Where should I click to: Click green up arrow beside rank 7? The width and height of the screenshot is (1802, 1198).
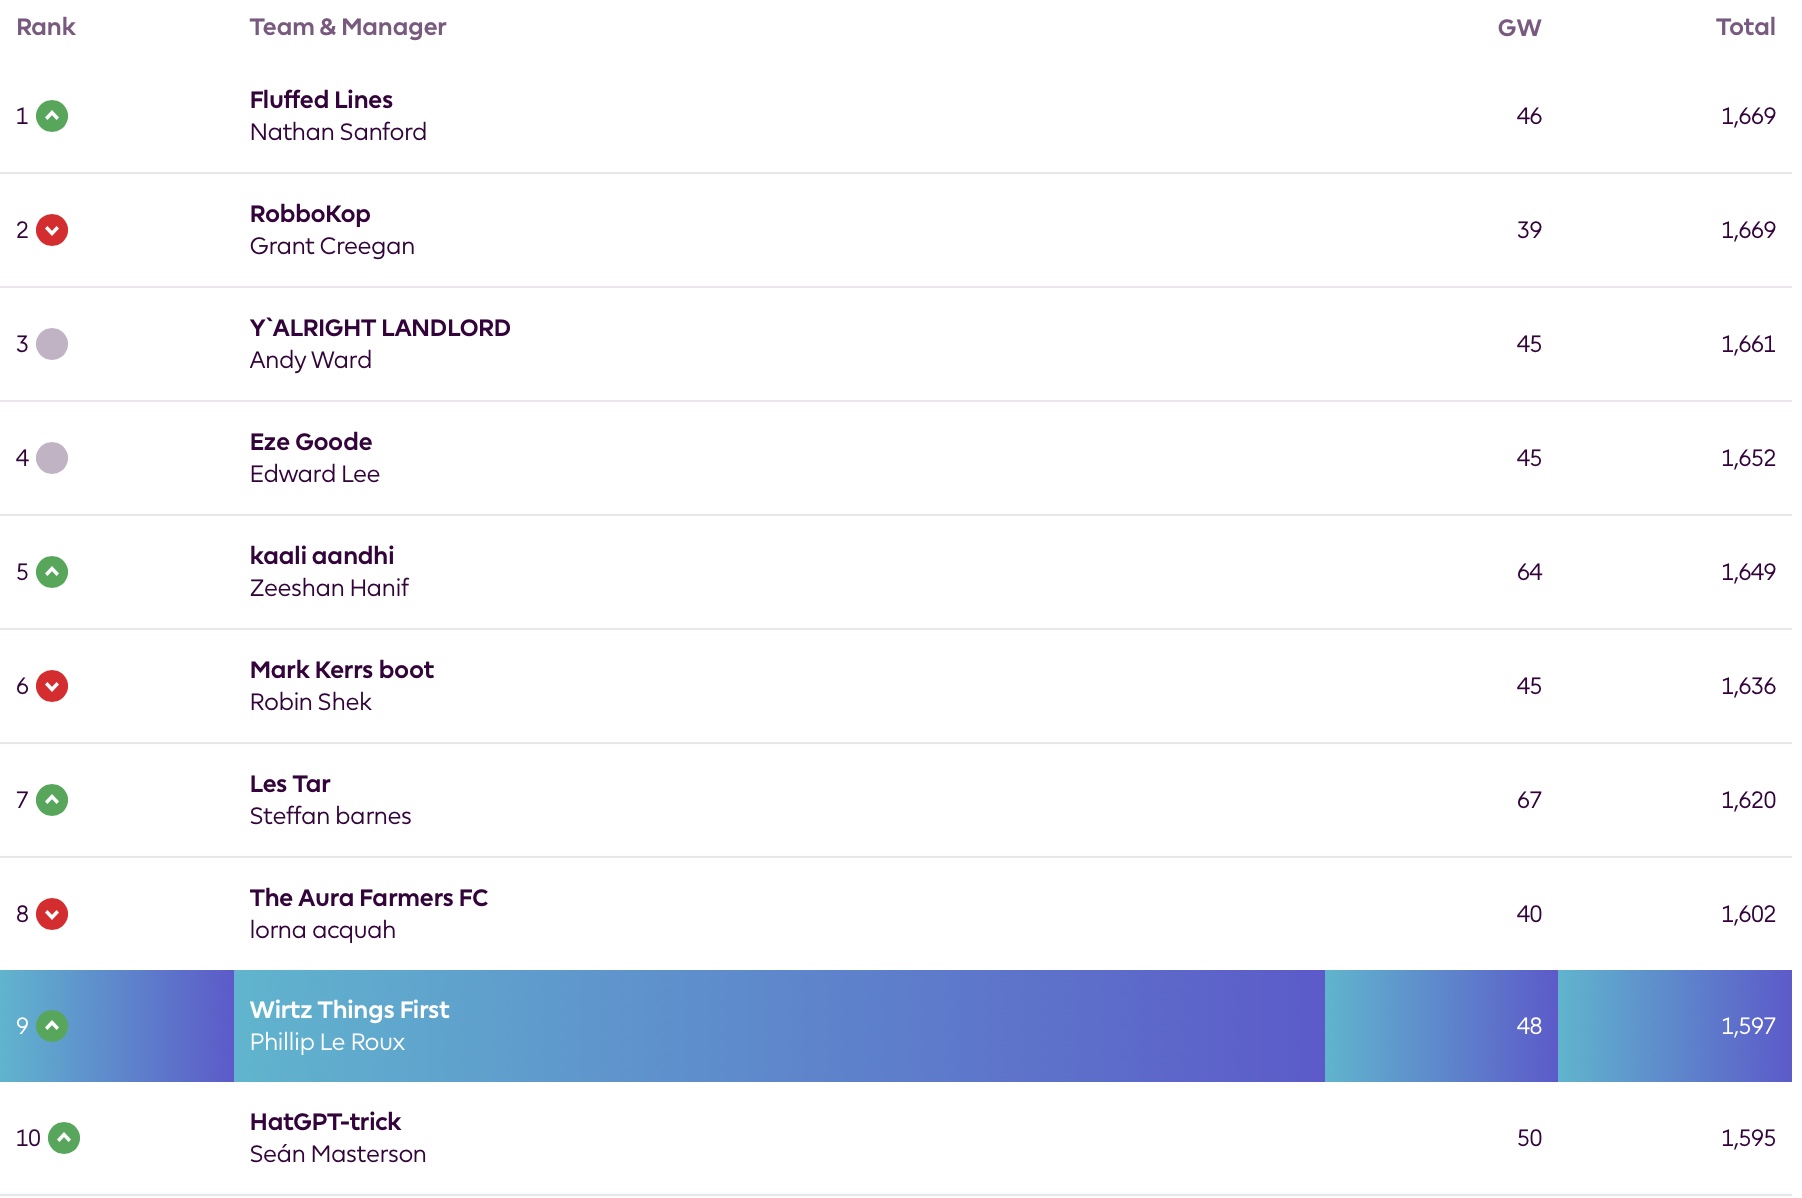pos(52,800)
